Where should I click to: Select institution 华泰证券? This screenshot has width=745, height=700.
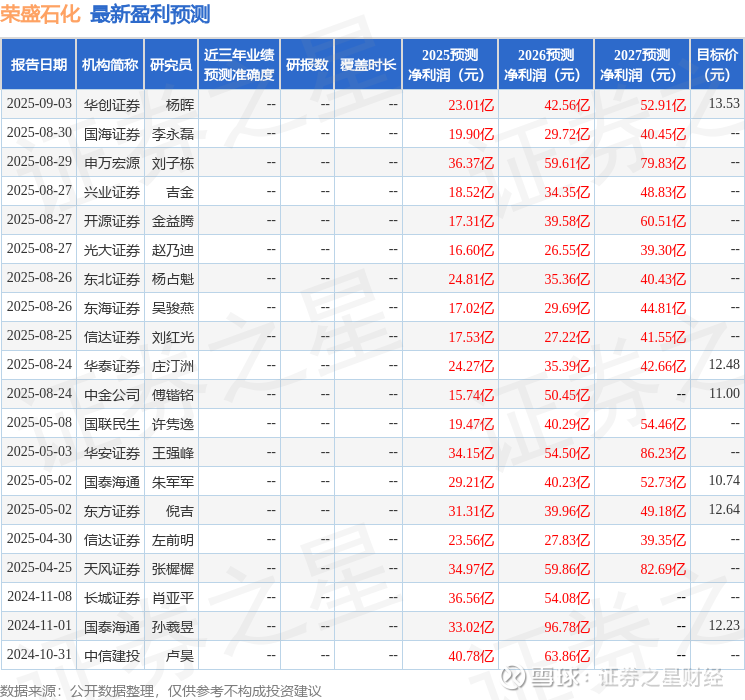112,366
